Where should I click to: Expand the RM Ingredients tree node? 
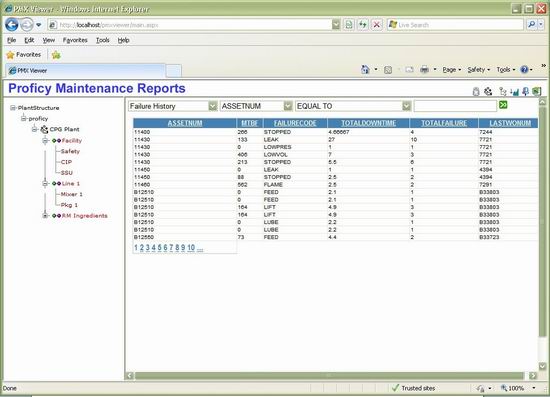[x=45, y=216]
